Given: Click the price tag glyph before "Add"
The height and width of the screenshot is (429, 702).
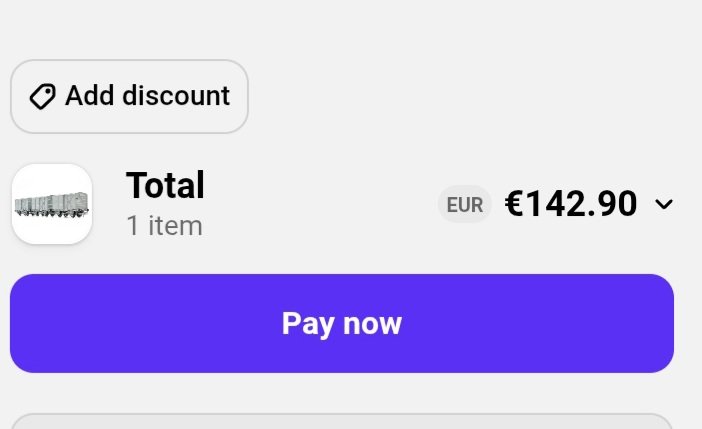Looking at the screenshot, I should pos(43,96).
